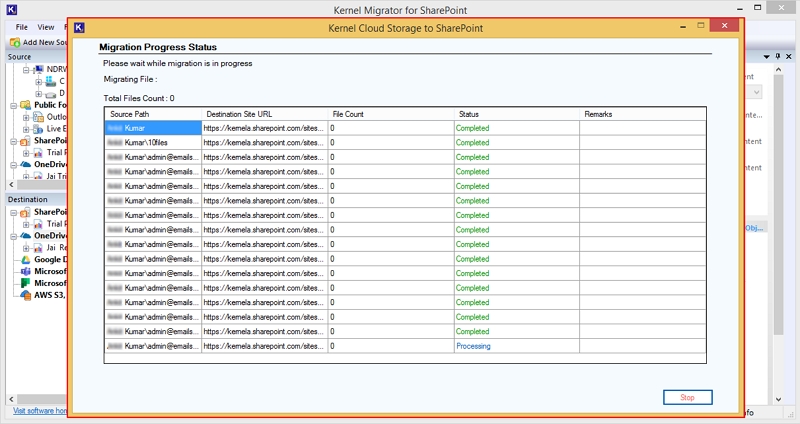
Task: Select the Google Drive icon in Destination tree
Action: [26, 260]
